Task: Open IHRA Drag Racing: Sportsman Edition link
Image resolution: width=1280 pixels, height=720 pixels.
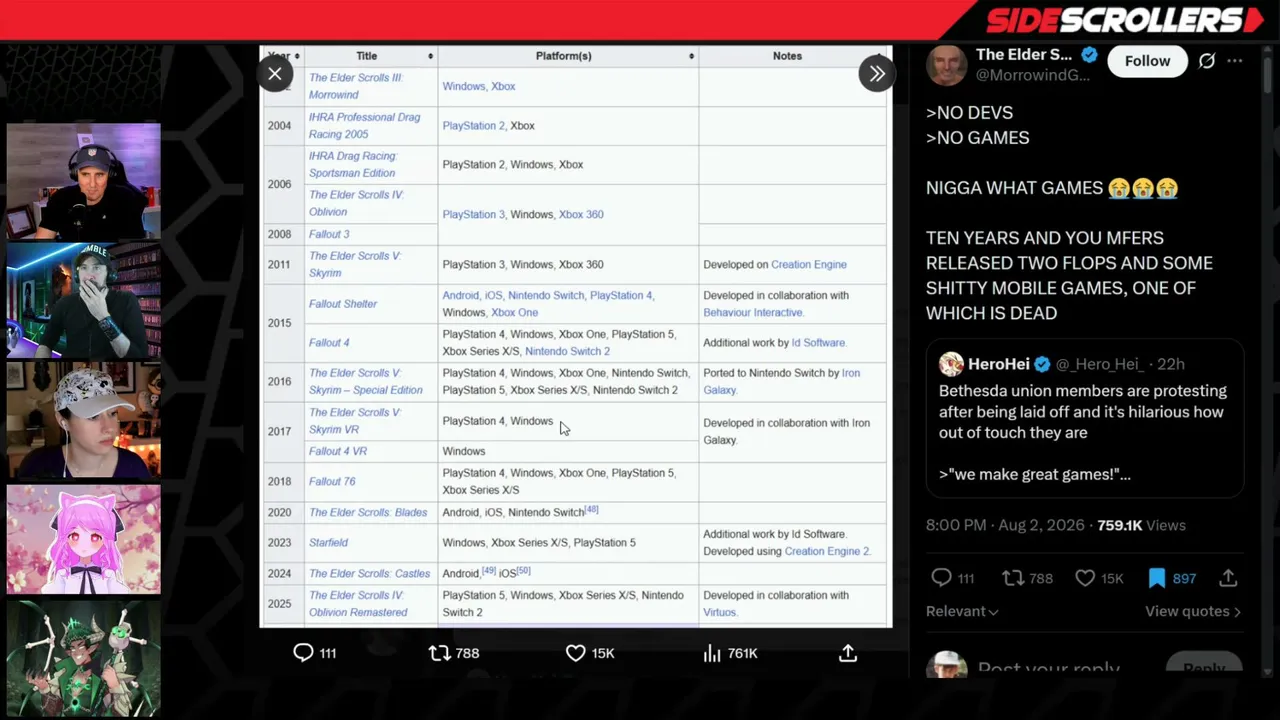Action: [353, 164]
